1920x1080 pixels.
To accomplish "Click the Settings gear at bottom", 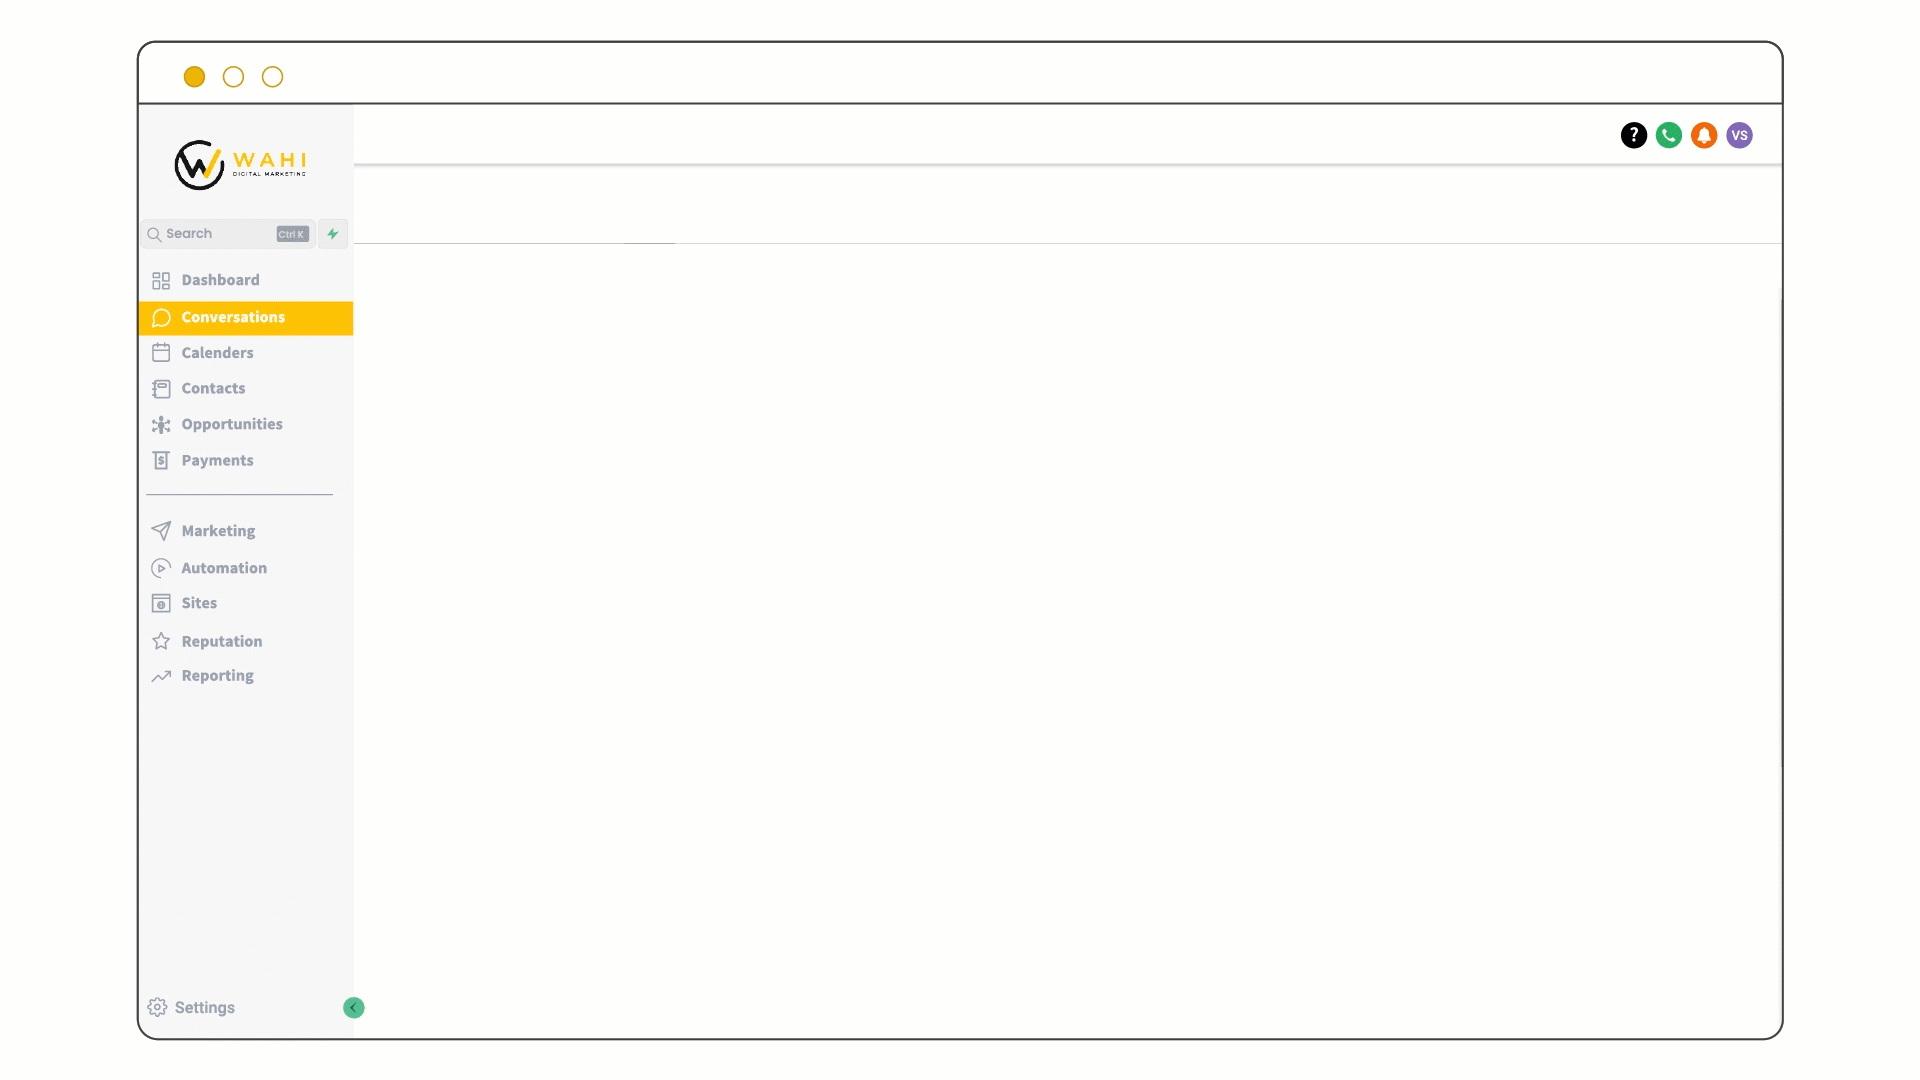I will pyautogui.click(x=157, y=1007).
